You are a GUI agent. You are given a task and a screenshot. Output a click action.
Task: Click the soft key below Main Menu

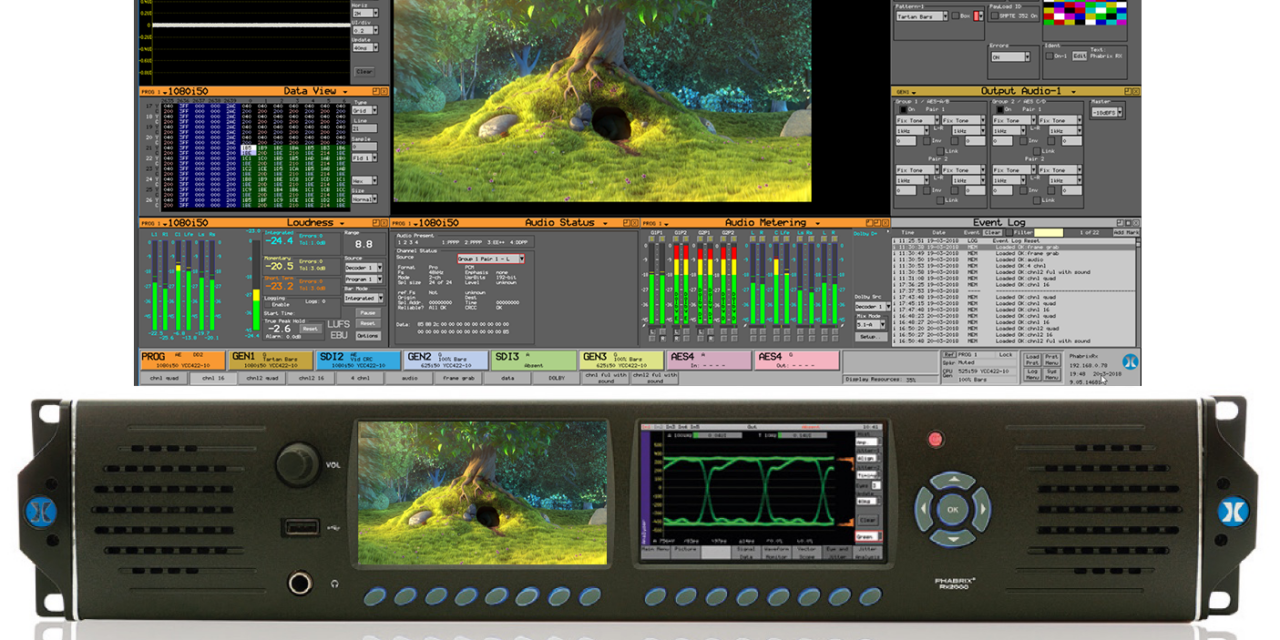click(655, 596)
